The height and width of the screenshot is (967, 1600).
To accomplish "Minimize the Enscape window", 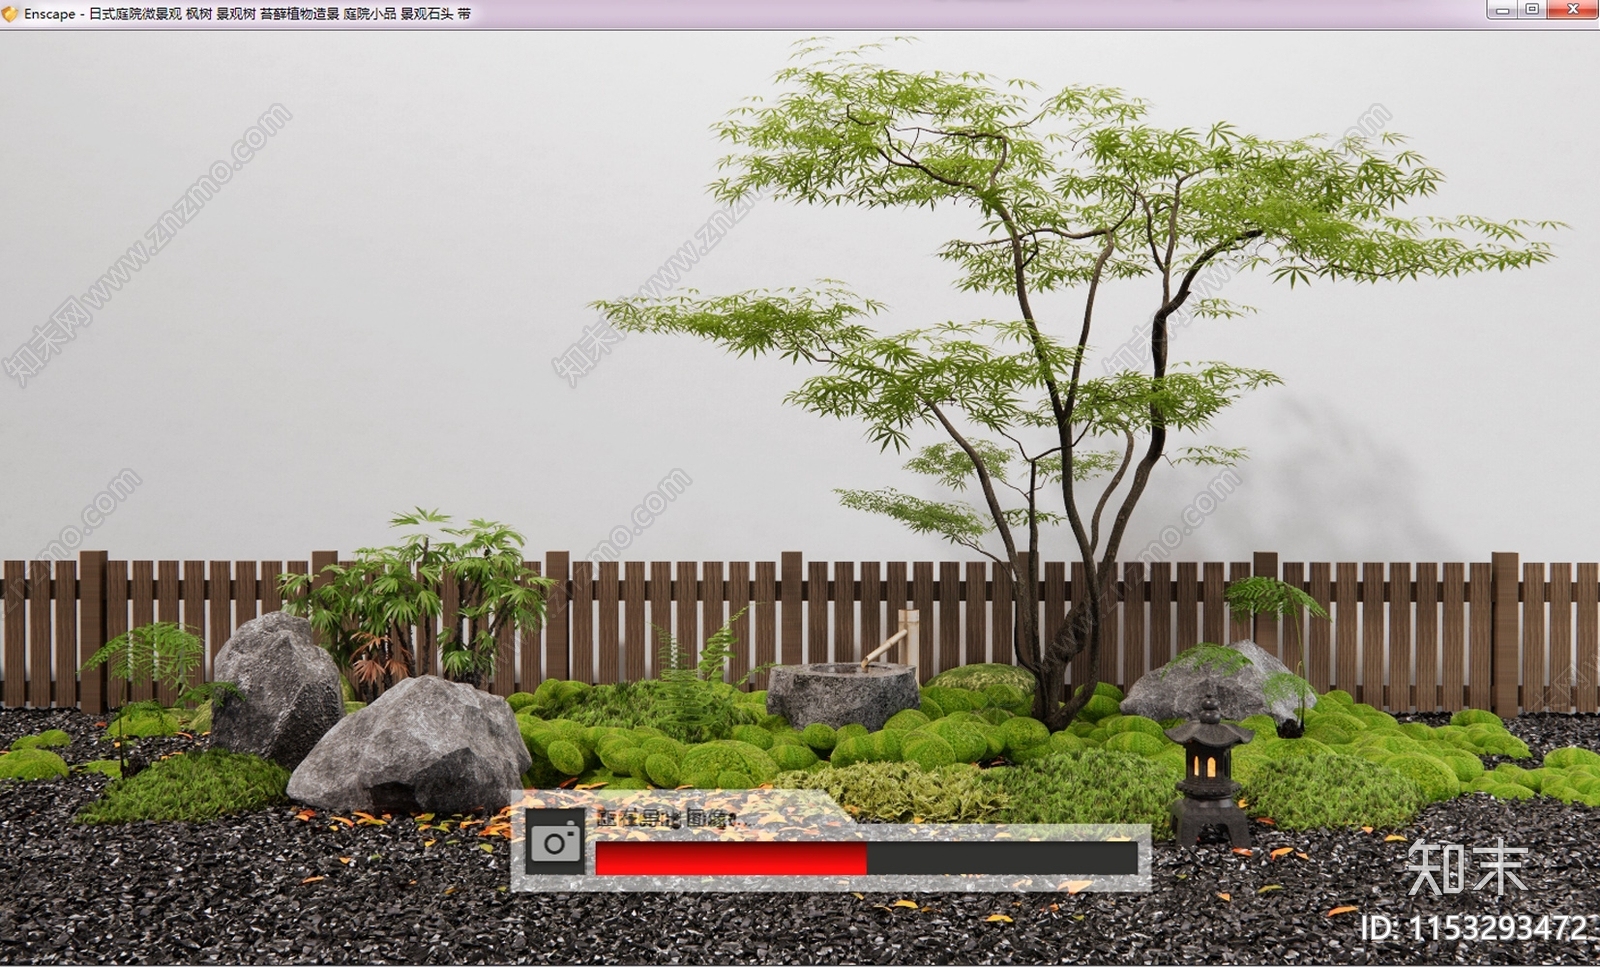I will coord(1502,10).
